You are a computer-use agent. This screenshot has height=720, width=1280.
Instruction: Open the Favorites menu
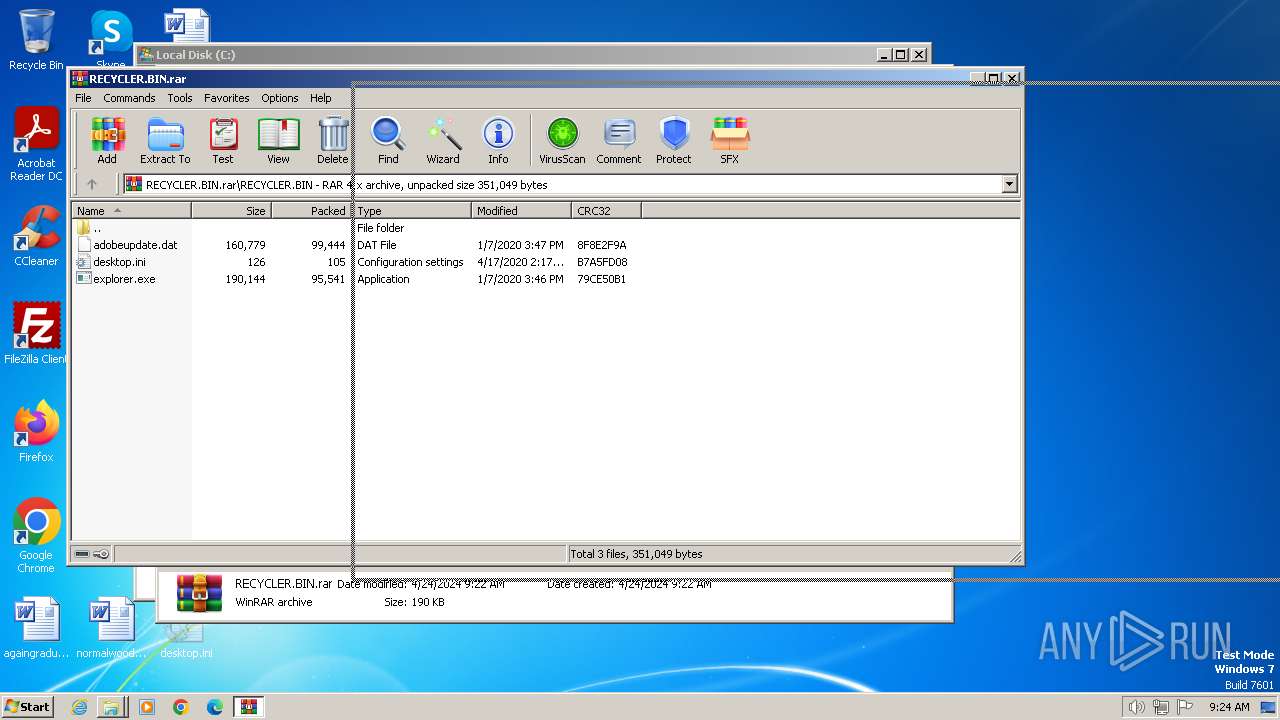coord(227,98)
